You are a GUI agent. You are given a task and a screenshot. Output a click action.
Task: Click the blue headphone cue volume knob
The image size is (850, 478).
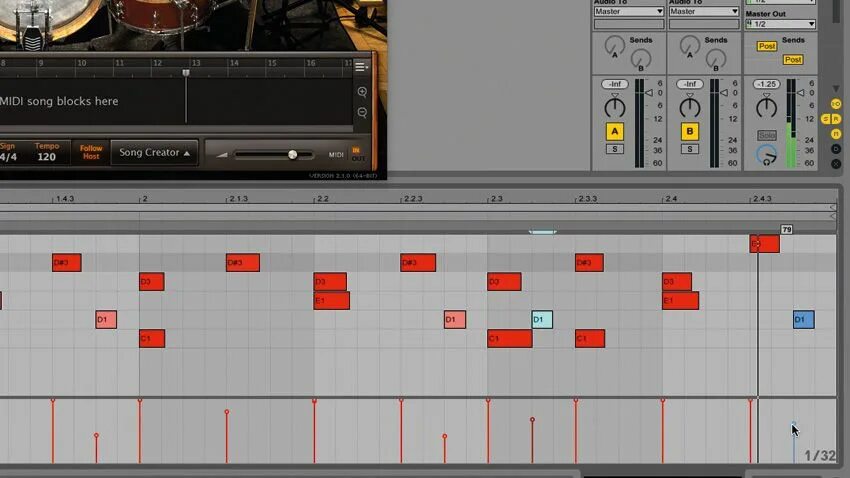tap(767, 156)
